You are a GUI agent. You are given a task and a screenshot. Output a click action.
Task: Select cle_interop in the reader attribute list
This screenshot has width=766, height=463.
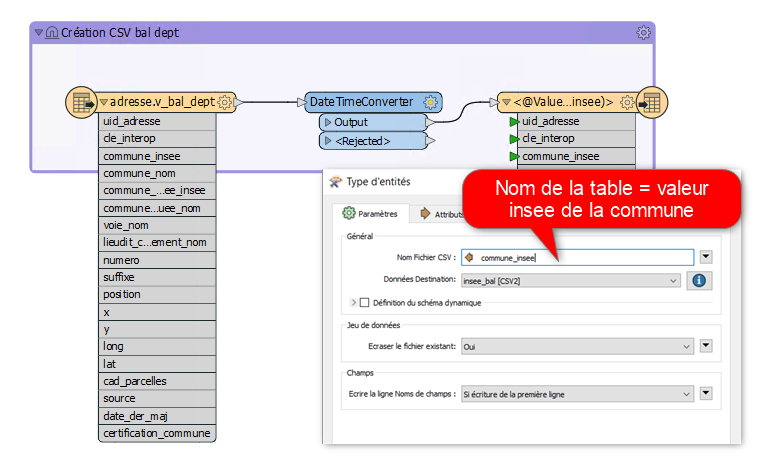[157, 139]
